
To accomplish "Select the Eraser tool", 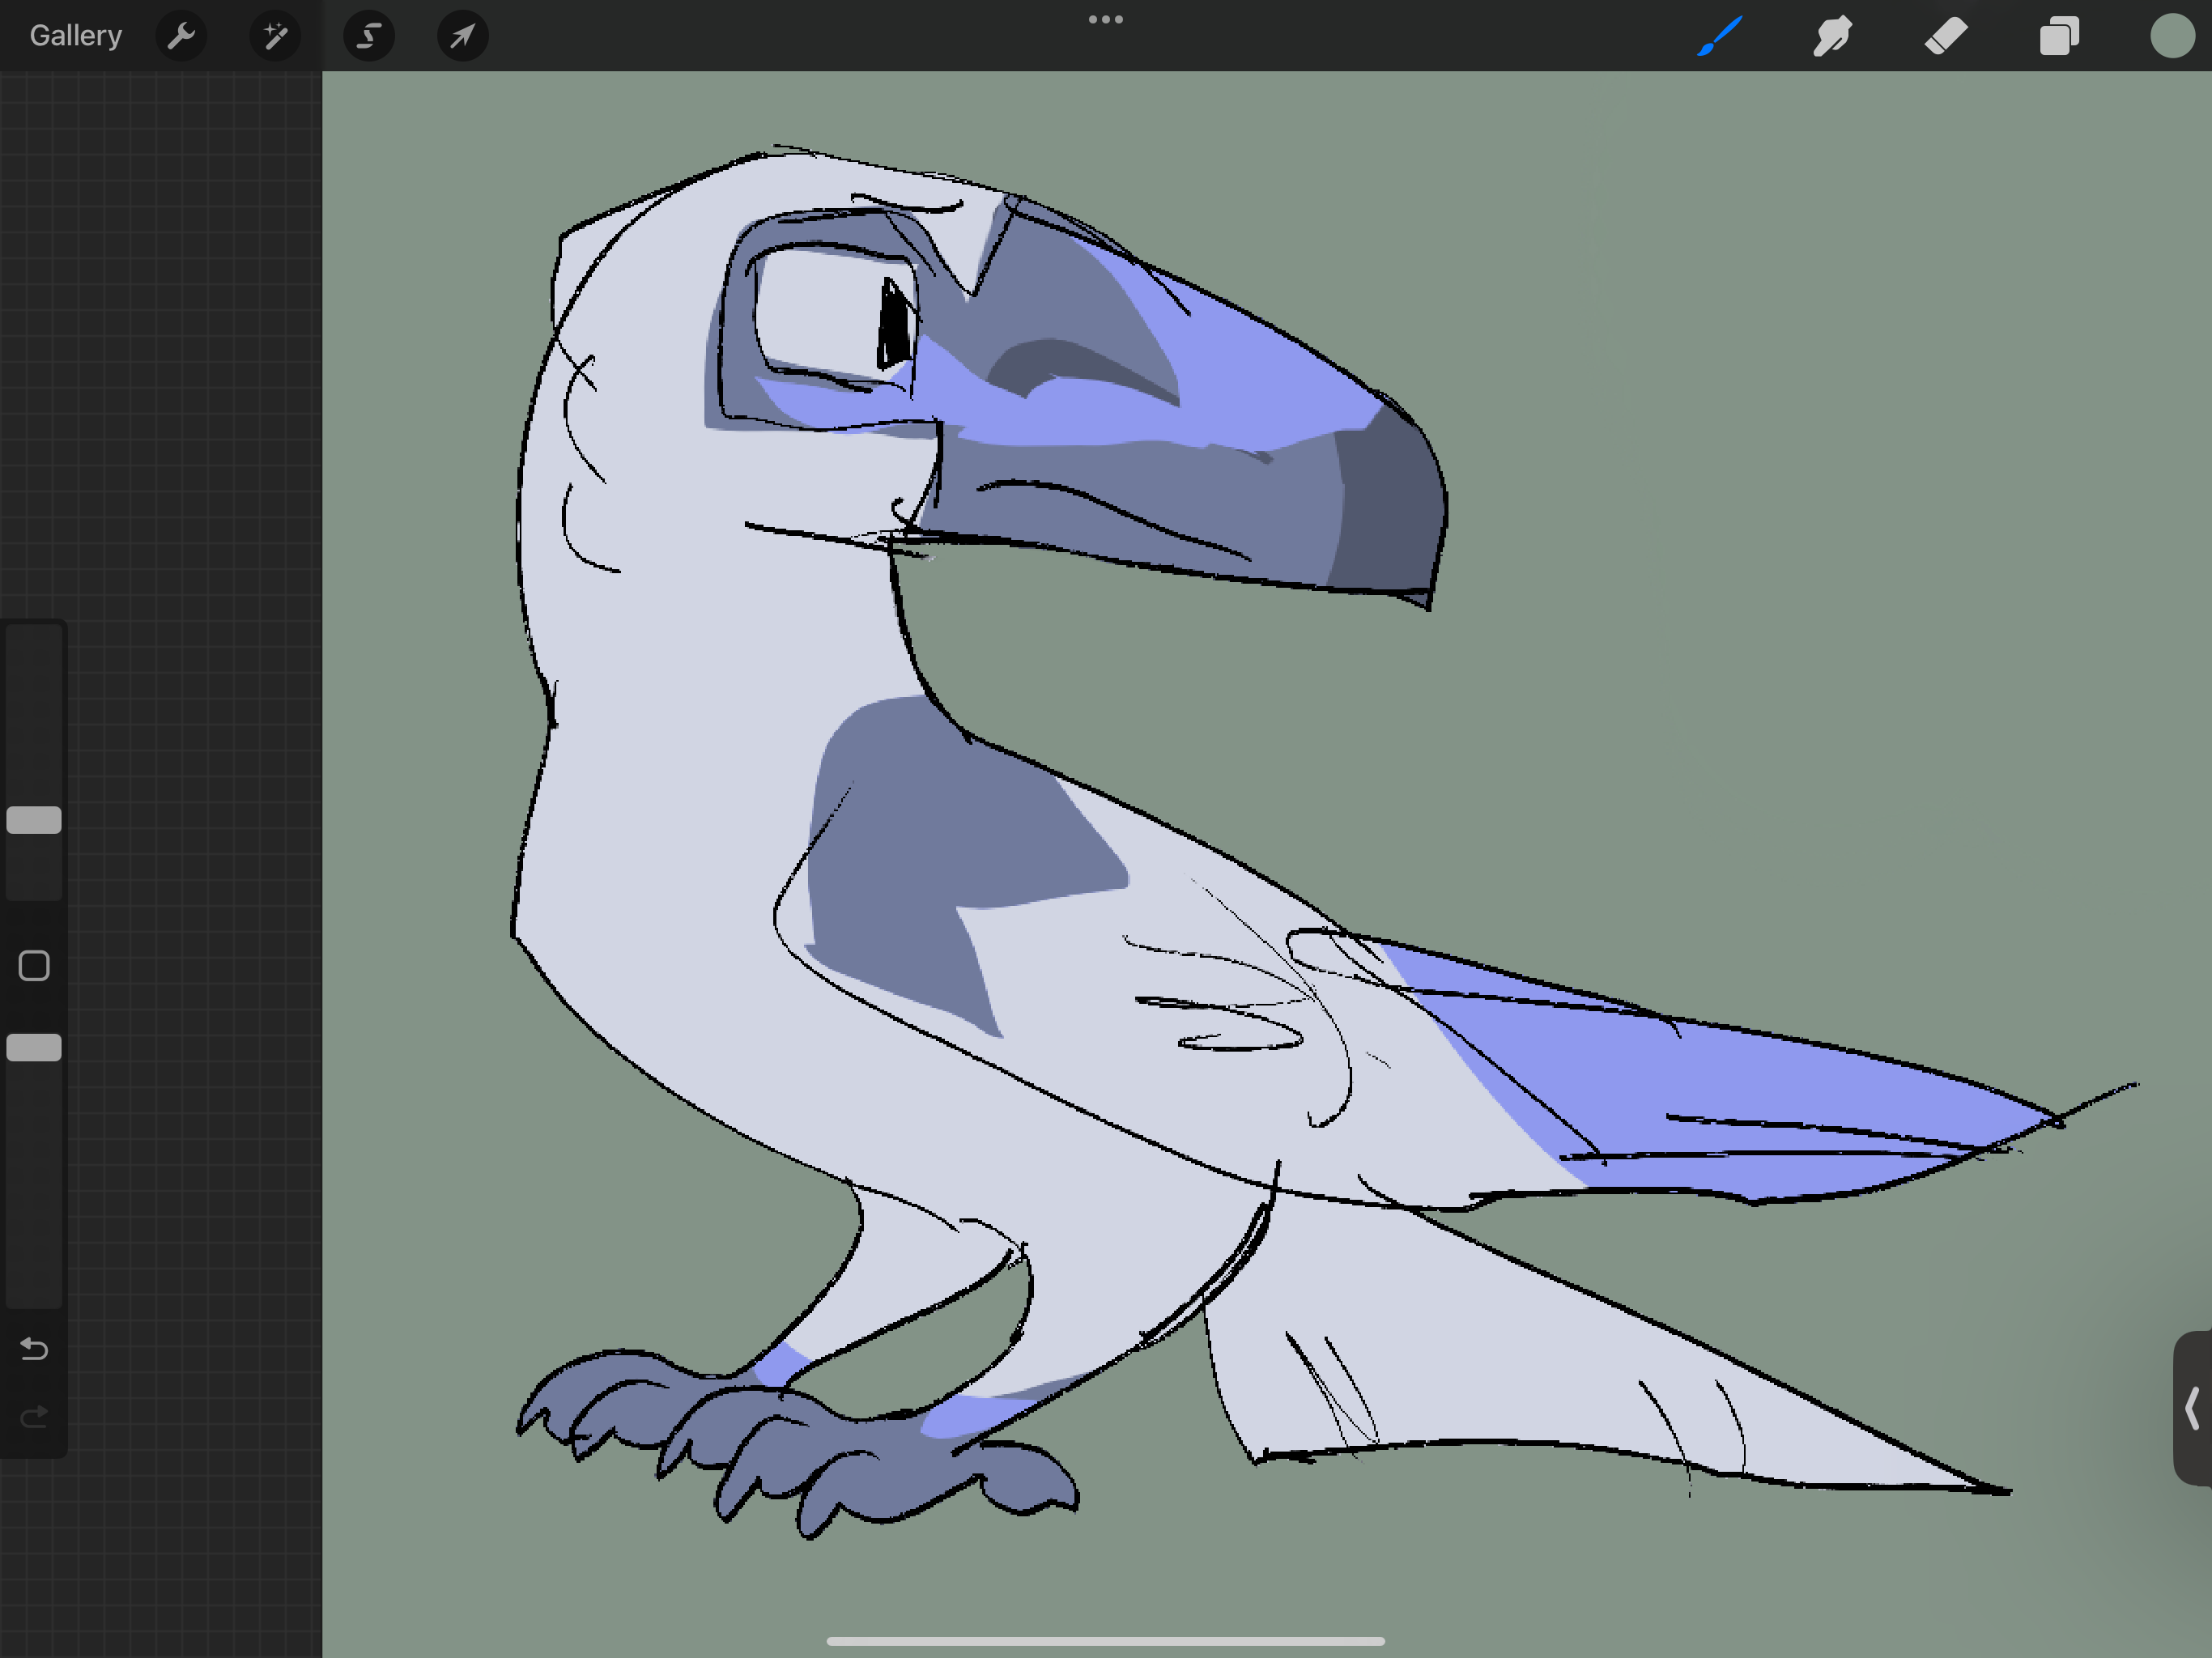I will click(x=1945, y=36).
